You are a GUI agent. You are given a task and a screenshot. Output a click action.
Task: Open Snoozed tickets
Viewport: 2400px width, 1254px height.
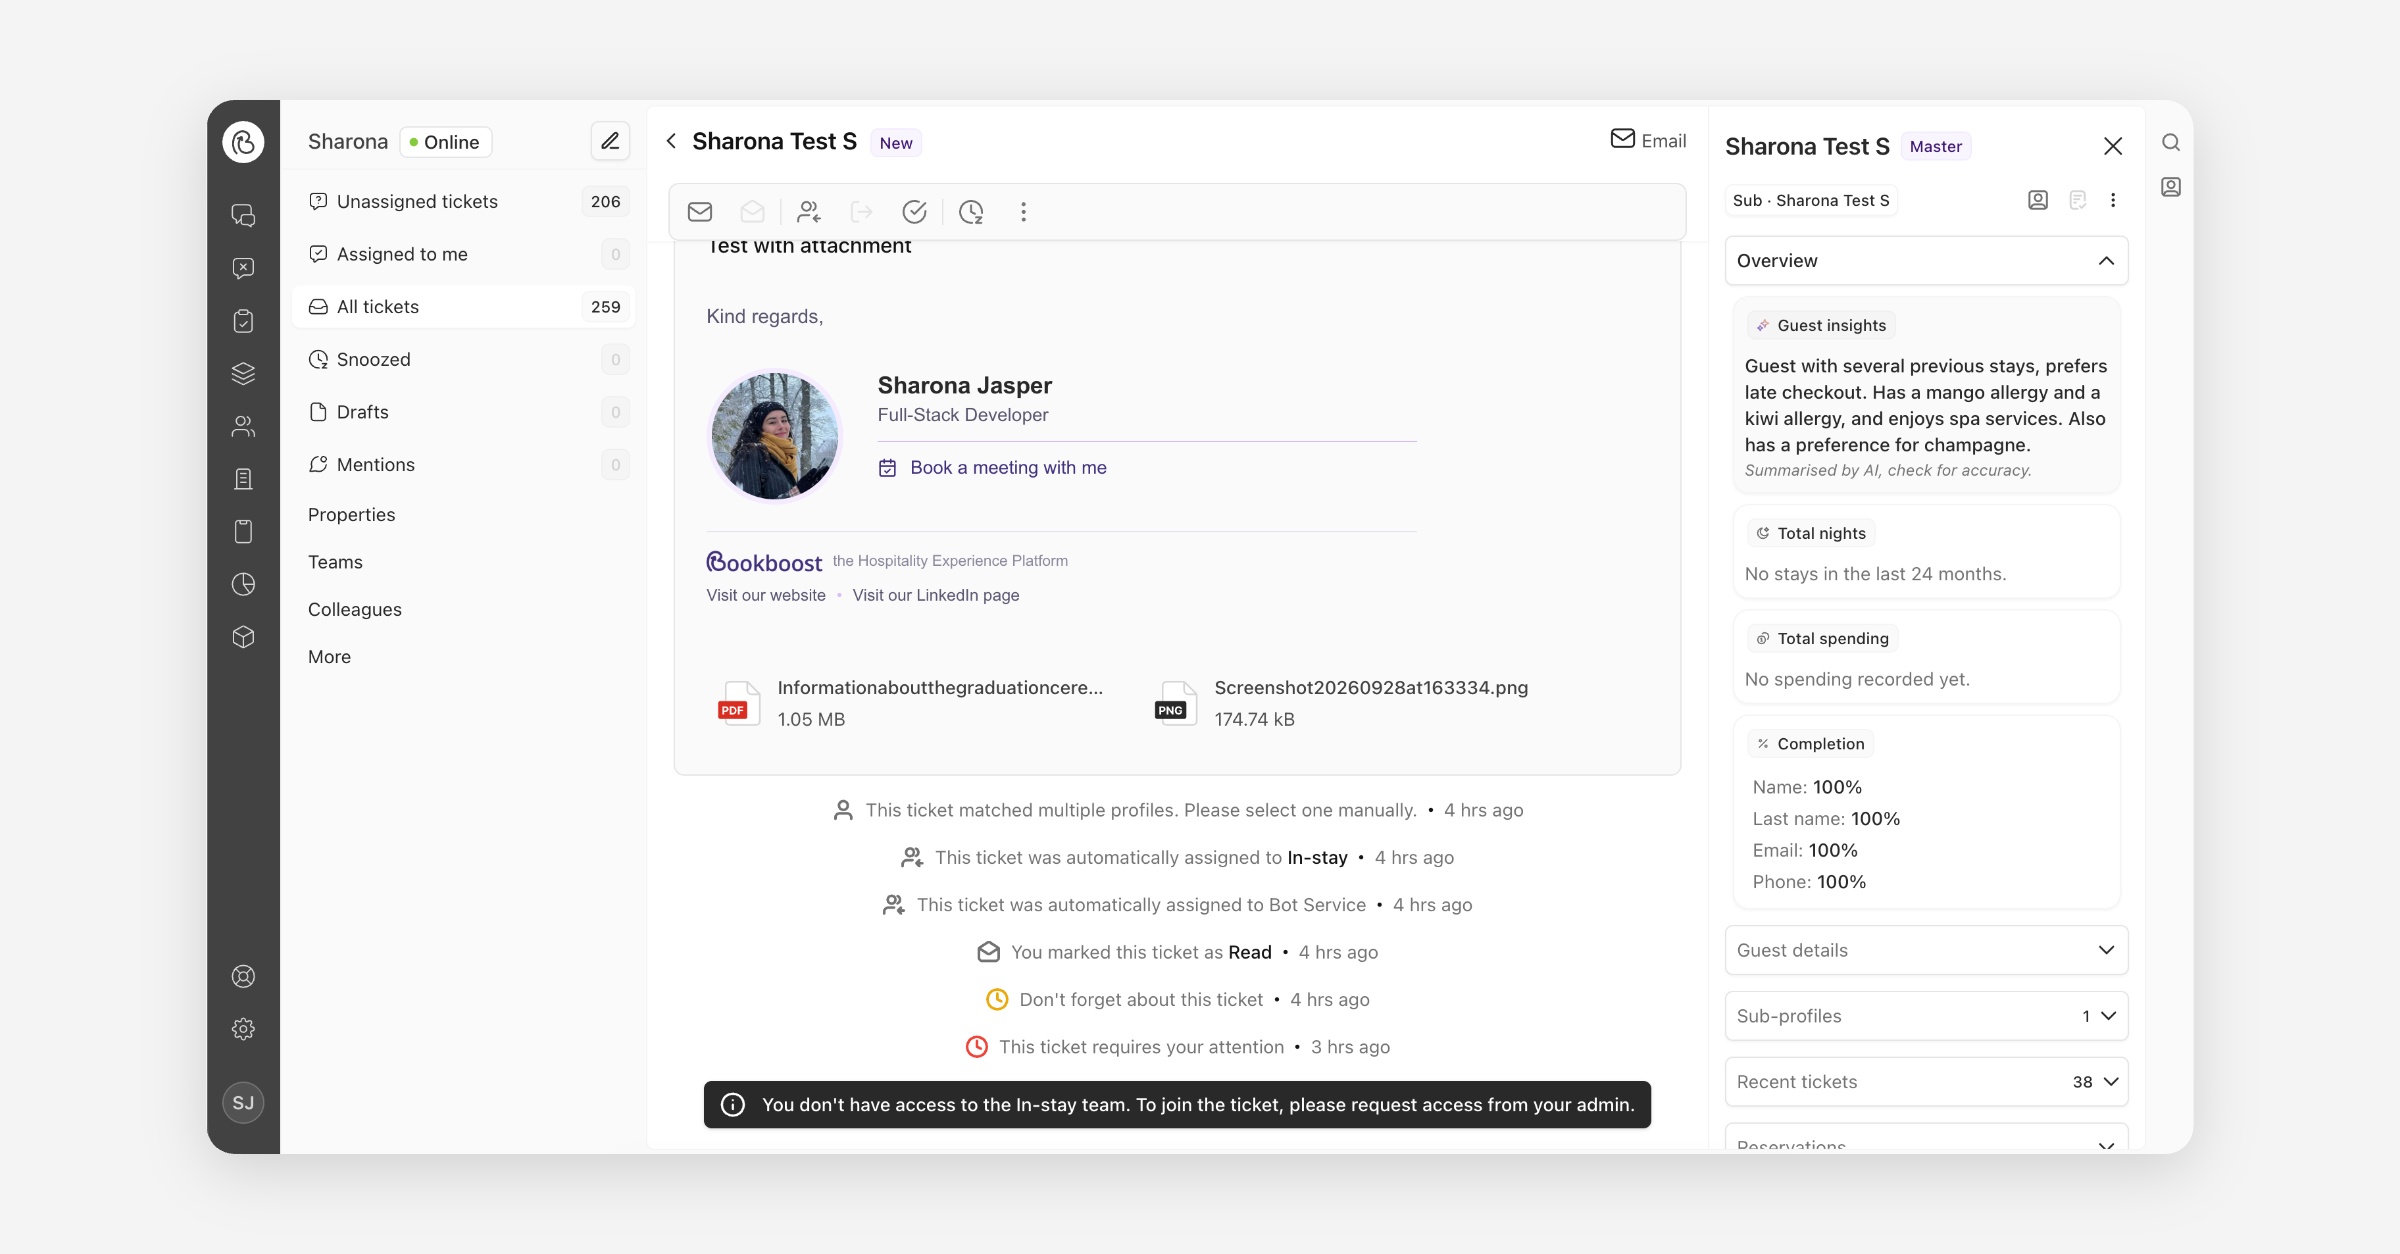click(x=463, y=359)
